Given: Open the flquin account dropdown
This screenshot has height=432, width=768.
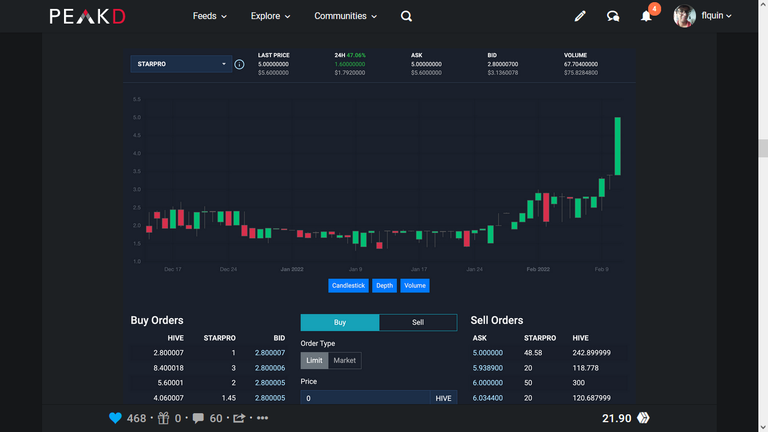Looking at the screenshot, I should pyautogui.click(x=716, y=16).
